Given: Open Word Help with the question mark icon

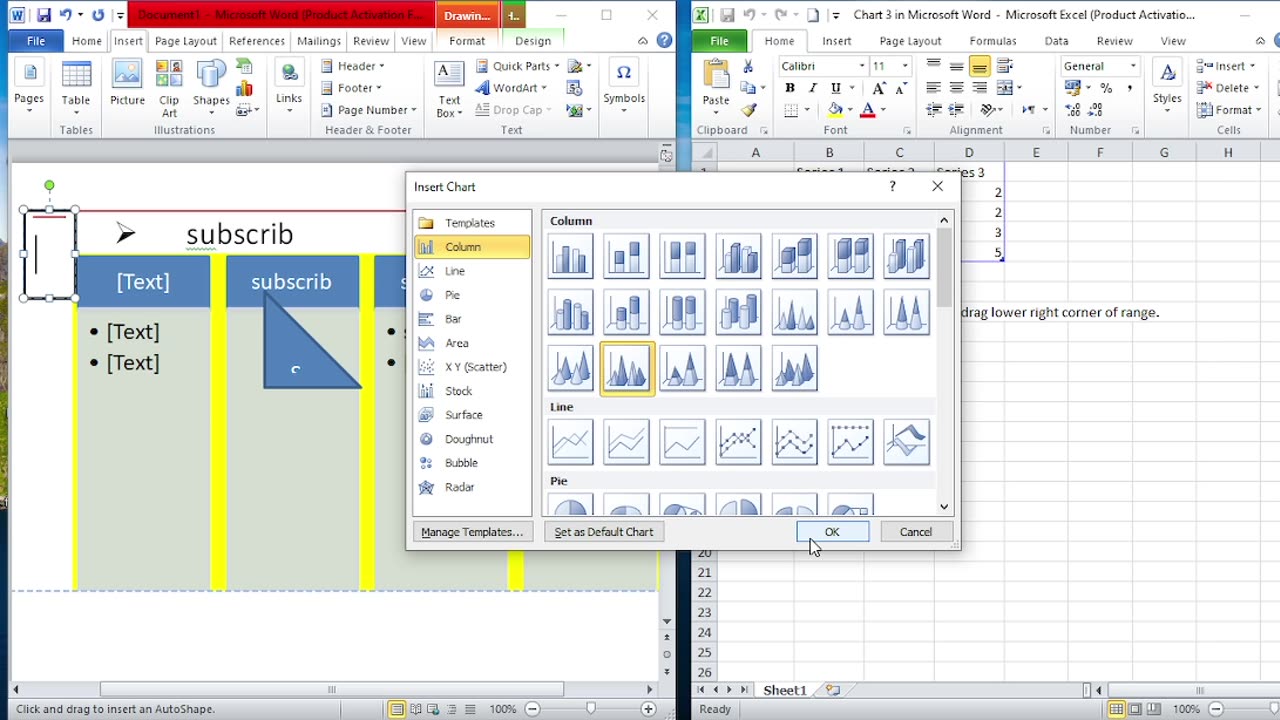Looking at the screenshot, I should 664,41.
